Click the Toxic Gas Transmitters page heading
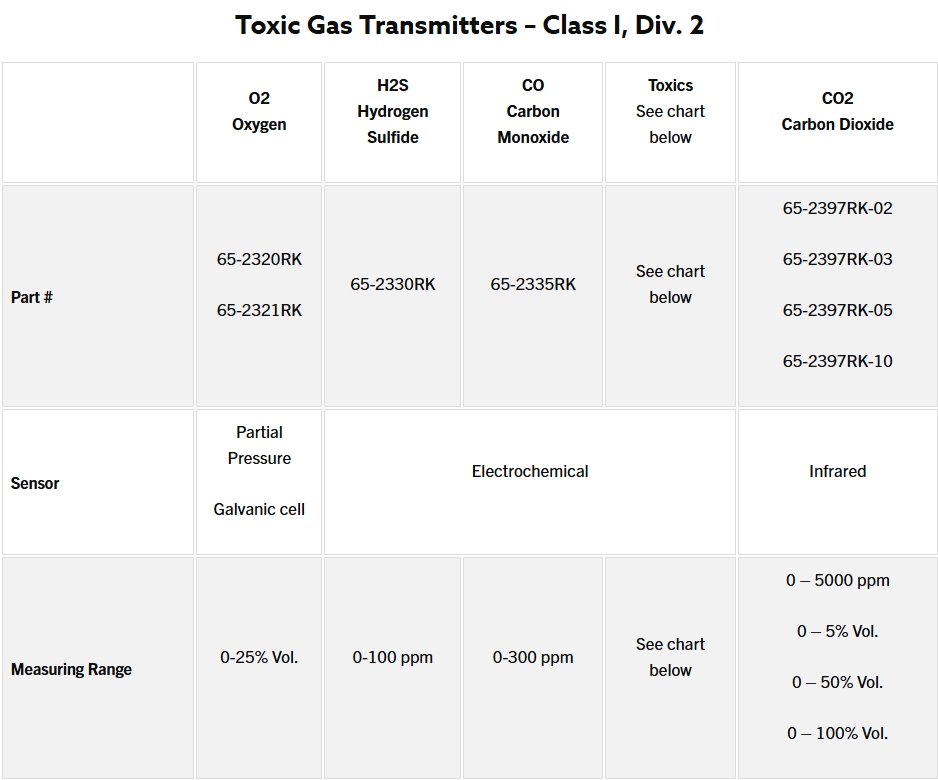The image size is (938, 780). pos(469,25)
